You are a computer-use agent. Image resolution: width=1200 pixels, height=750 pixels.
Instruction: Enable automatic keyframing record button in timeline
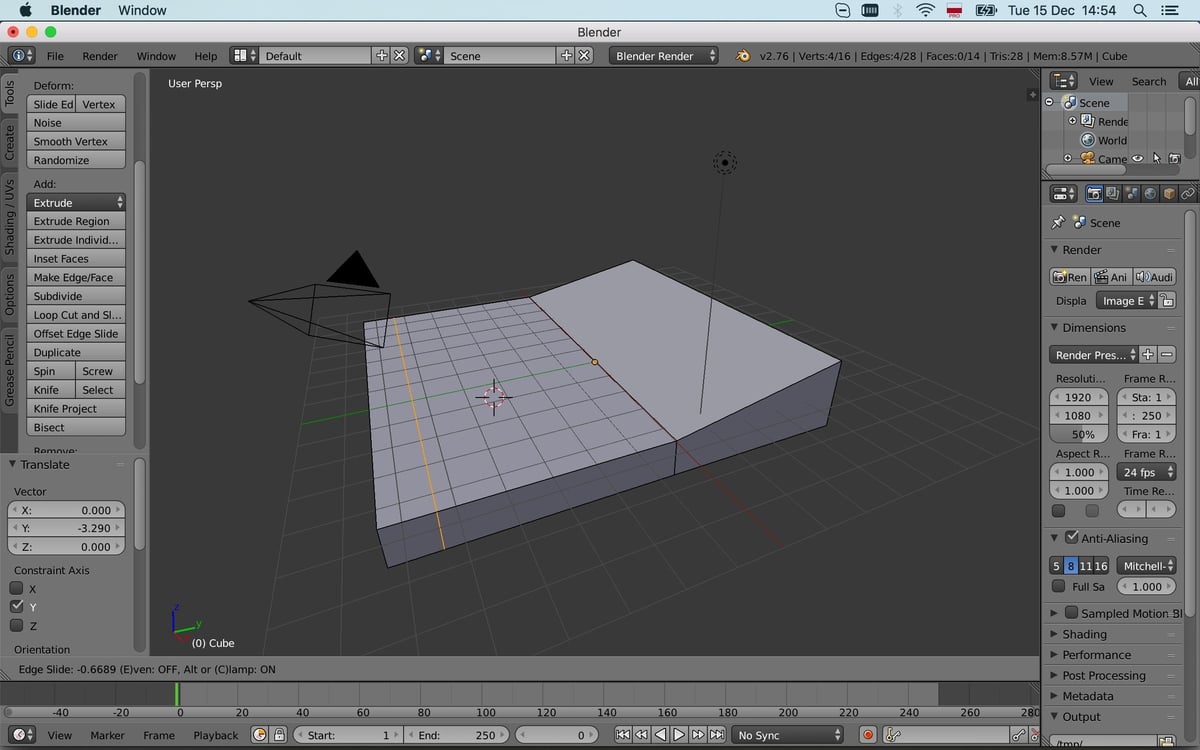[x=866, y=734]
